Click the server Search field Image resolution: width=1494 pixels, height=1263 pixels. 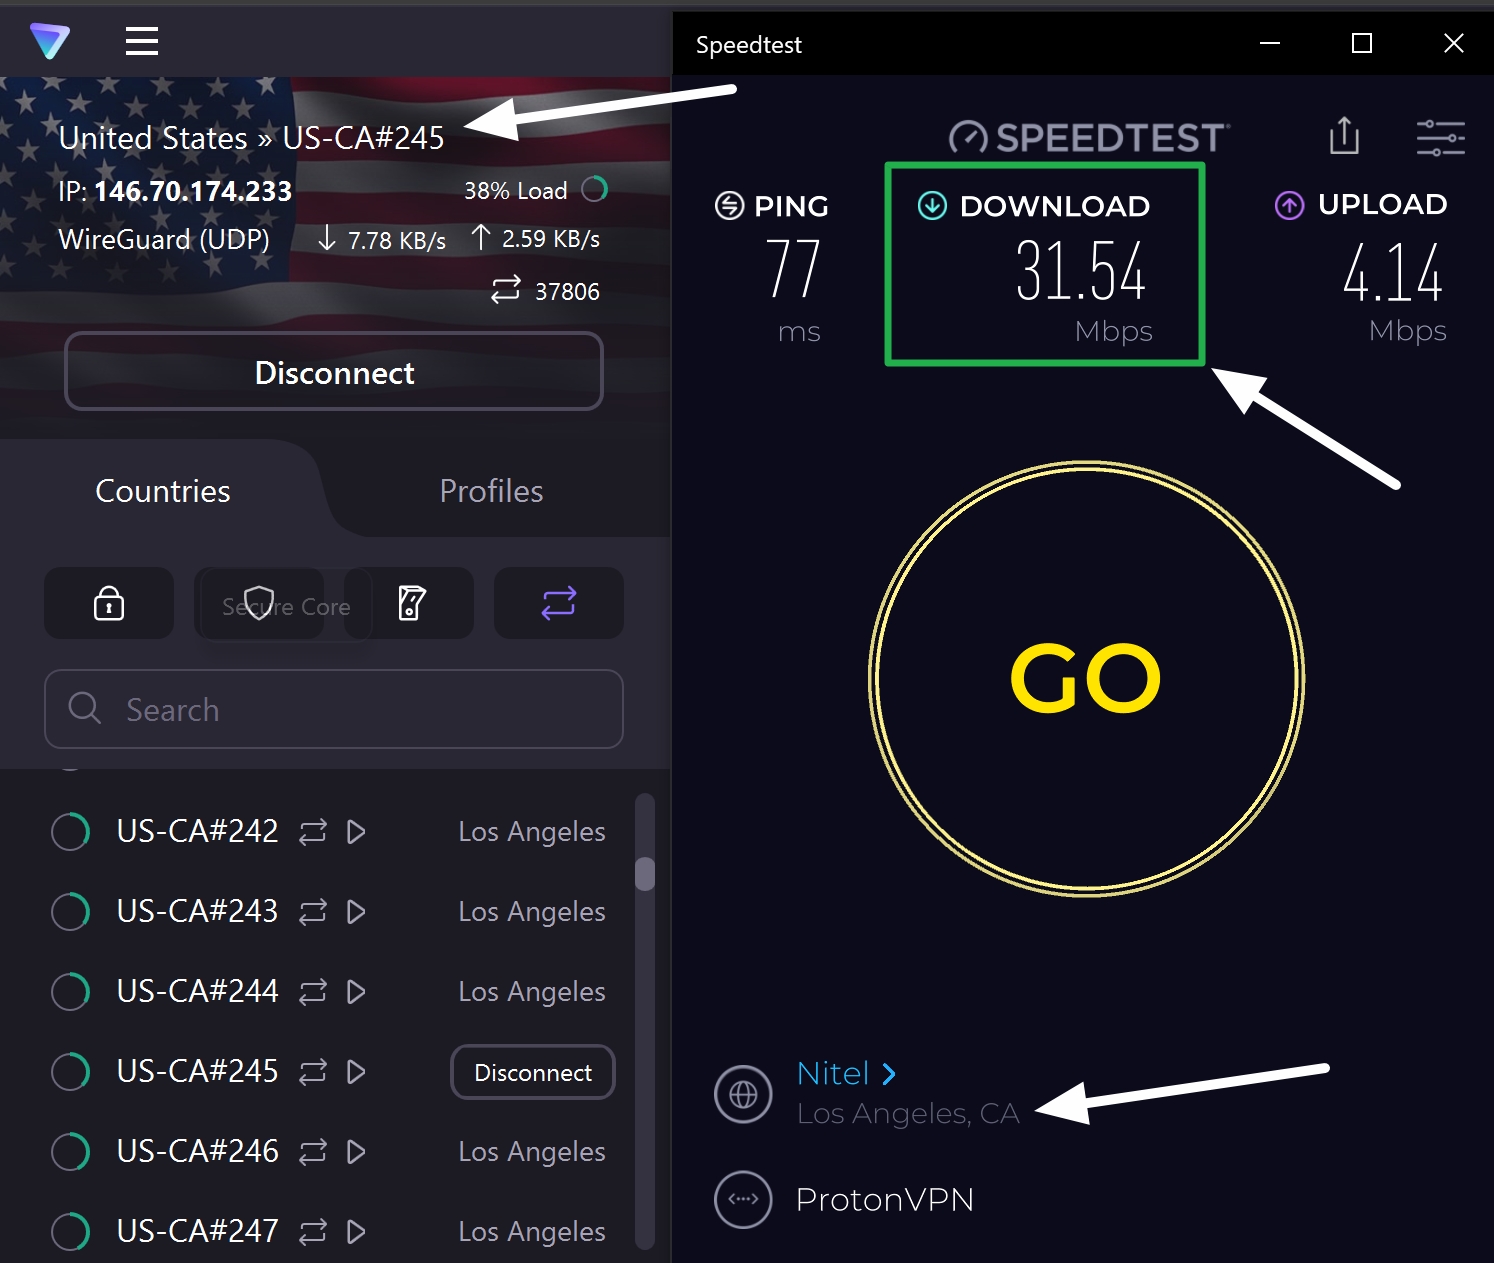point(334,709)
